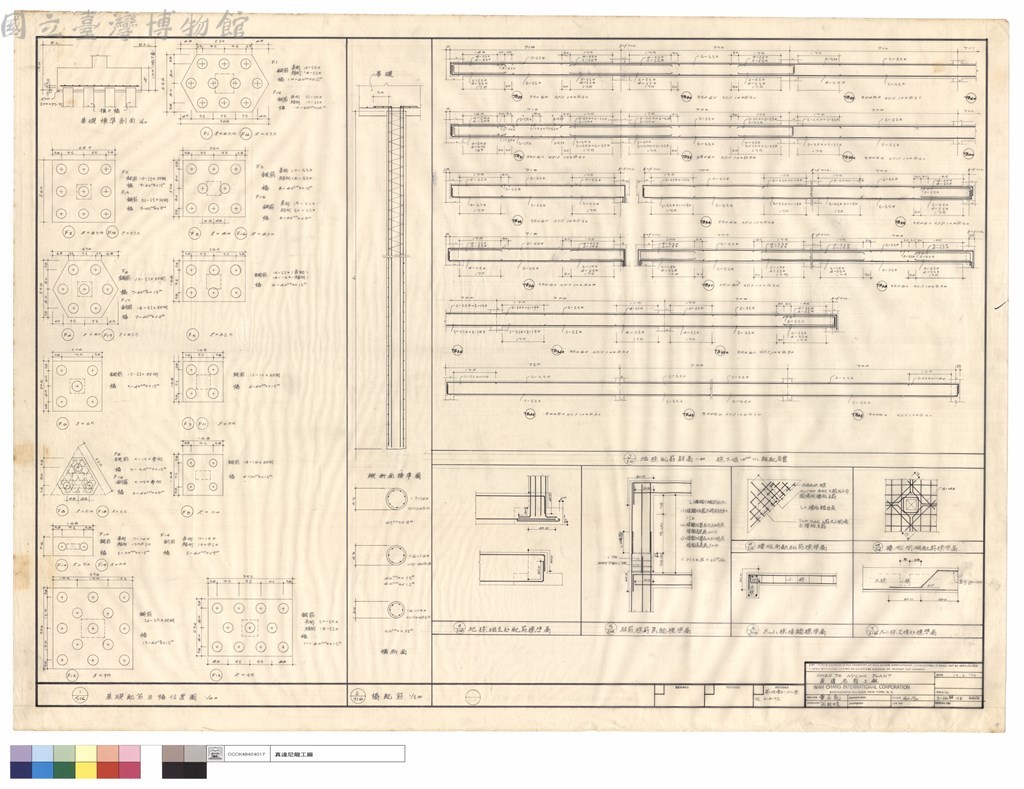Click the square opening reinforcement detail drawing
Image resolution: width=1024 pixels, height=789 pixels.
pyautogui.click(x=910, y=506)
